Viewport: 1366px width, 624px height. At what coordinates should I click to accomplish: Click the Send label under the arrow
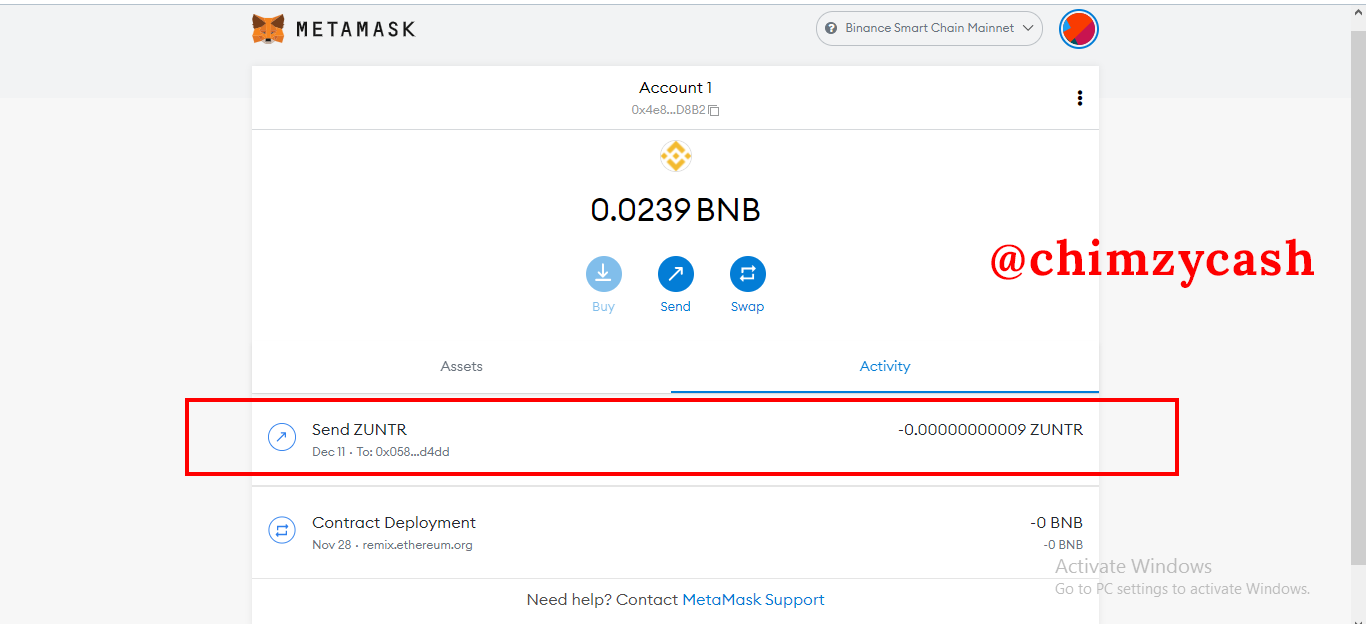point(675,307)
